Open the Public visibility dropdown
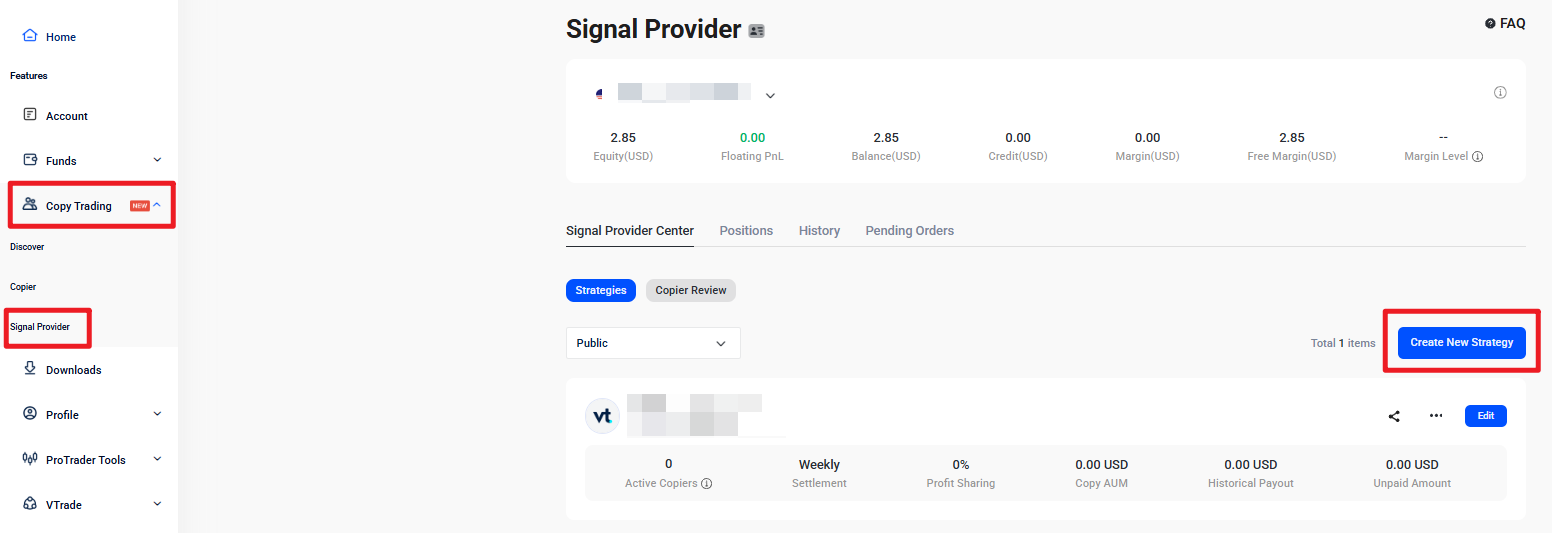The height and width of the screenshot is (533, 1552). coord(652,343)
